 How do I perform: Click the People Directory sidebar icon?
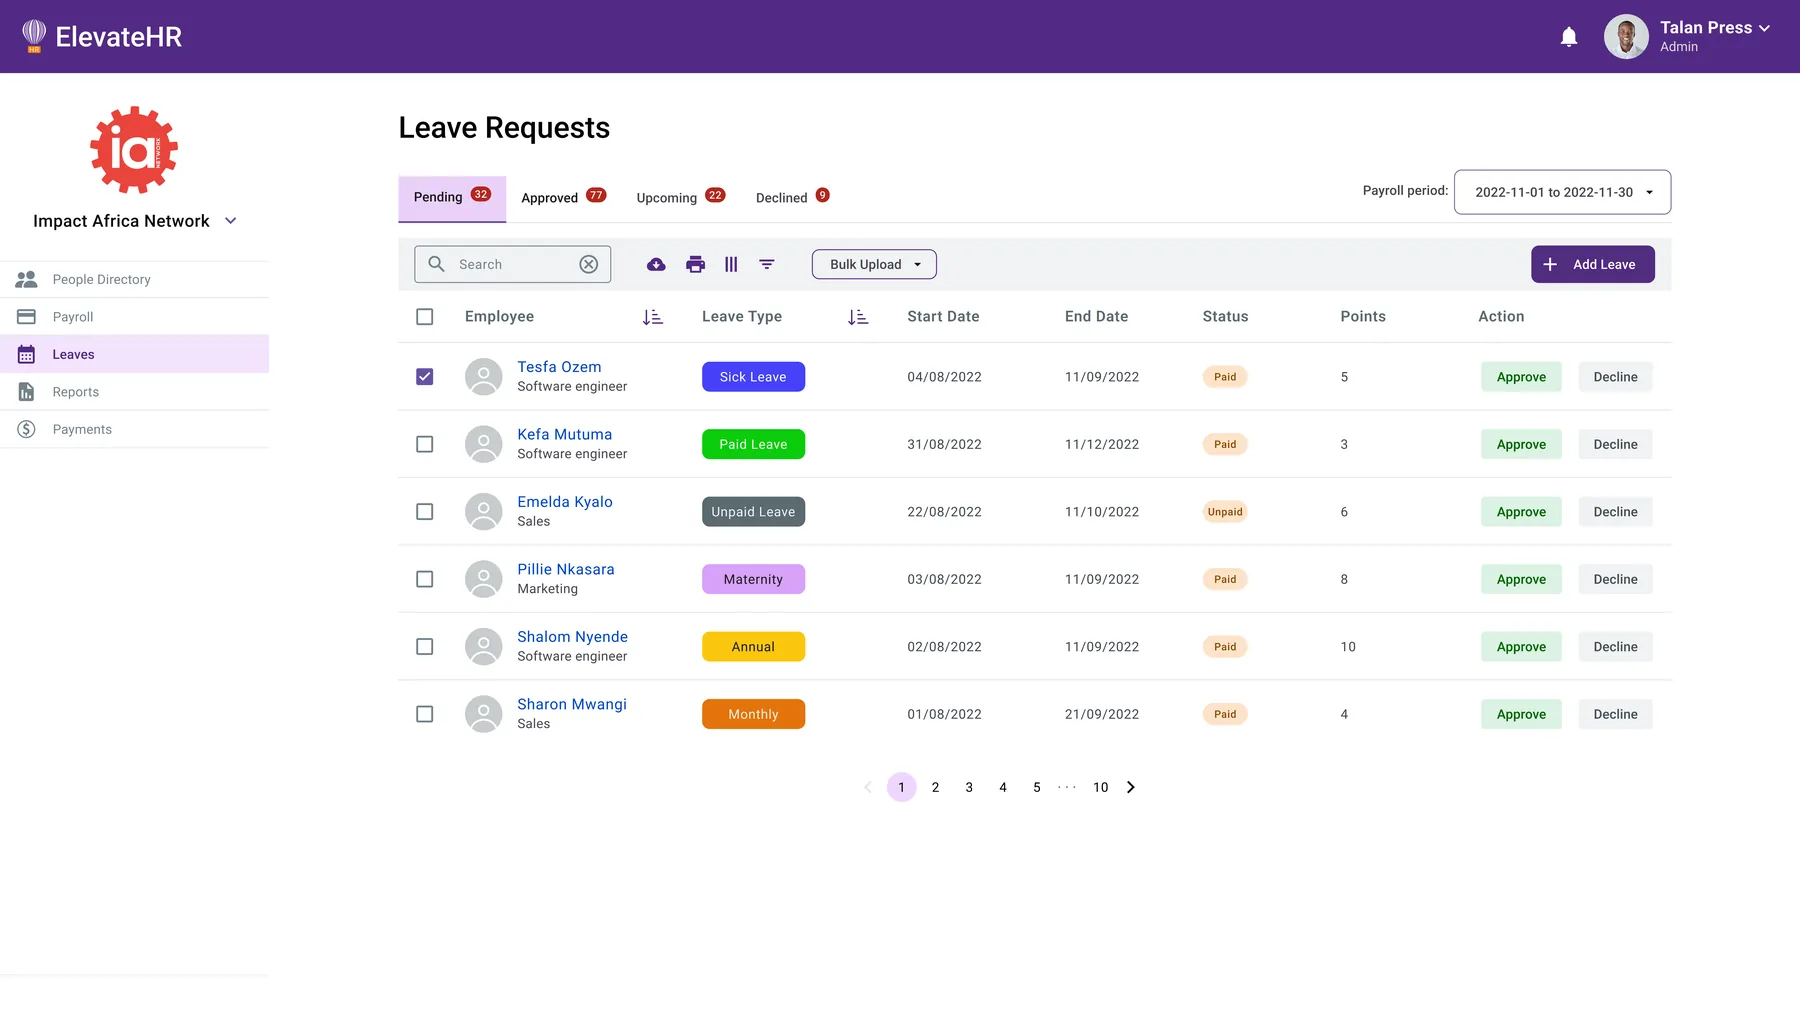[x=27, y=279]
